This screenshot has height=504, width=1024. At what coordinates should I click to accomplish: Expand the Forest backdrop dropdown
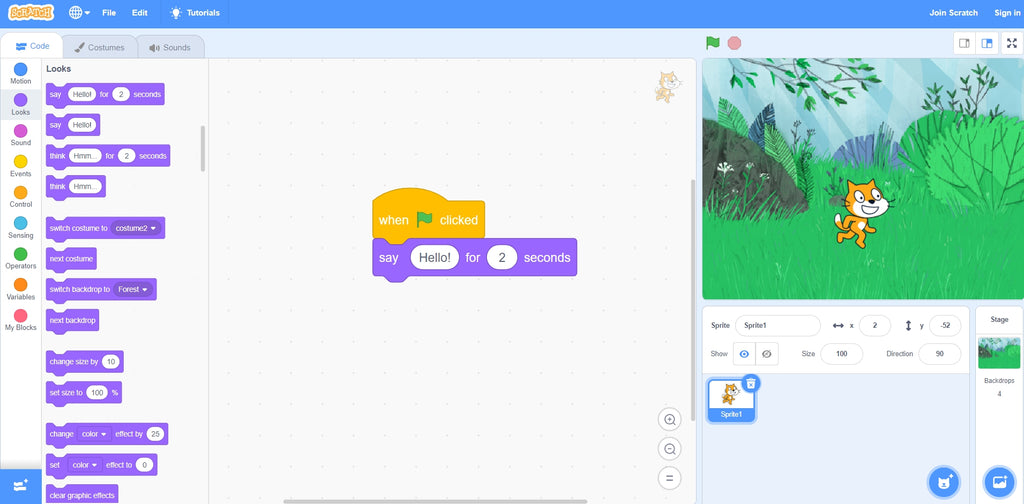[x=132, y=289]
